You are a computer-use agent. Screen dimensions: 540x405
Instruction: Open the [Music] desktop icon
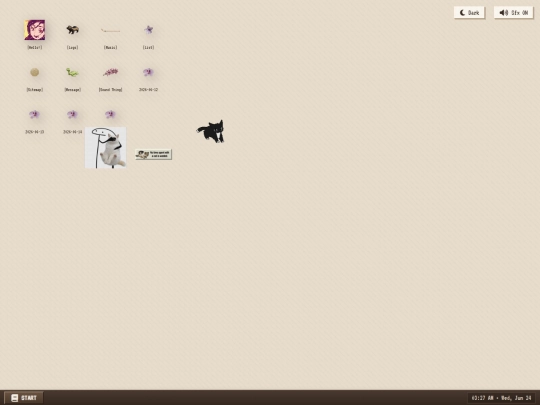tap(110, 30)
